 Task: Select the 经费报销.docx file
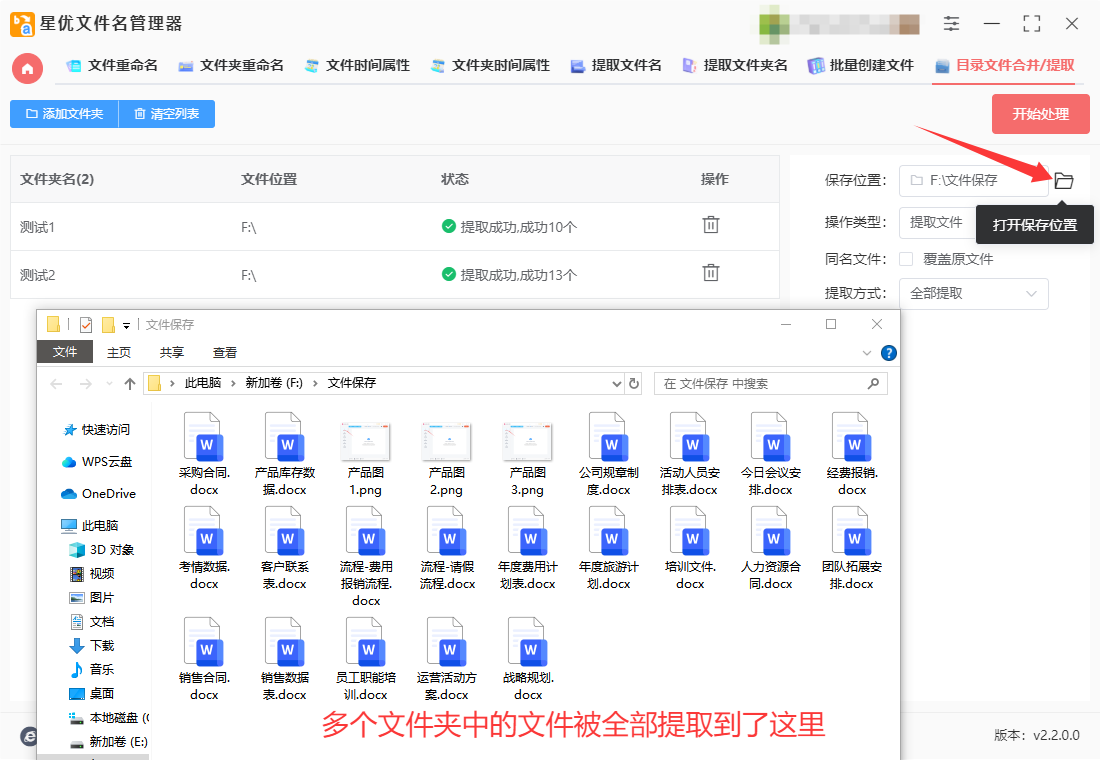coord(852,454)
